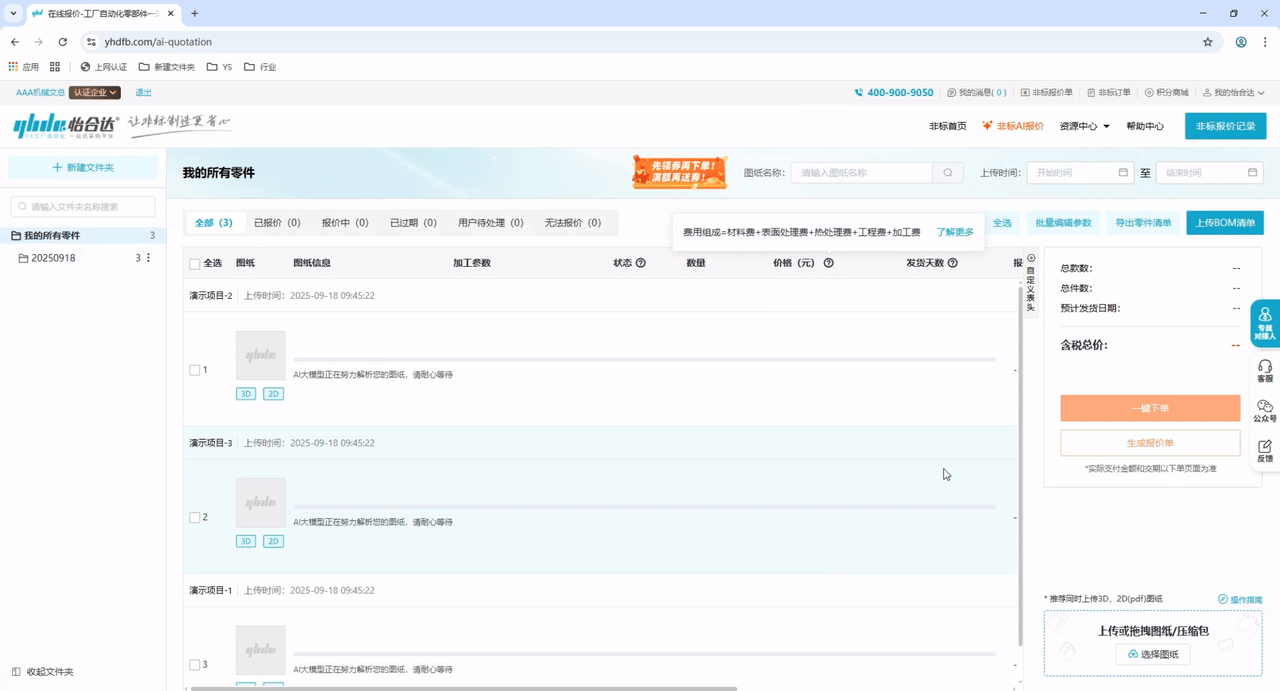Open 反馈 feedback side icon
The height and width of the screenshot is (691, 1280).
pos(1265,451)
